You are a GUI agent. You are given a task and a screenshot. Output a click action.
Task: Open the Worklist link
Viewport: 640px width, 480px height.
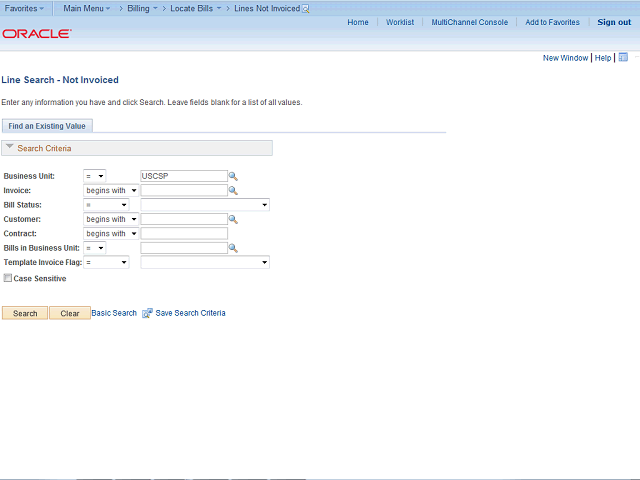(400, 22)
